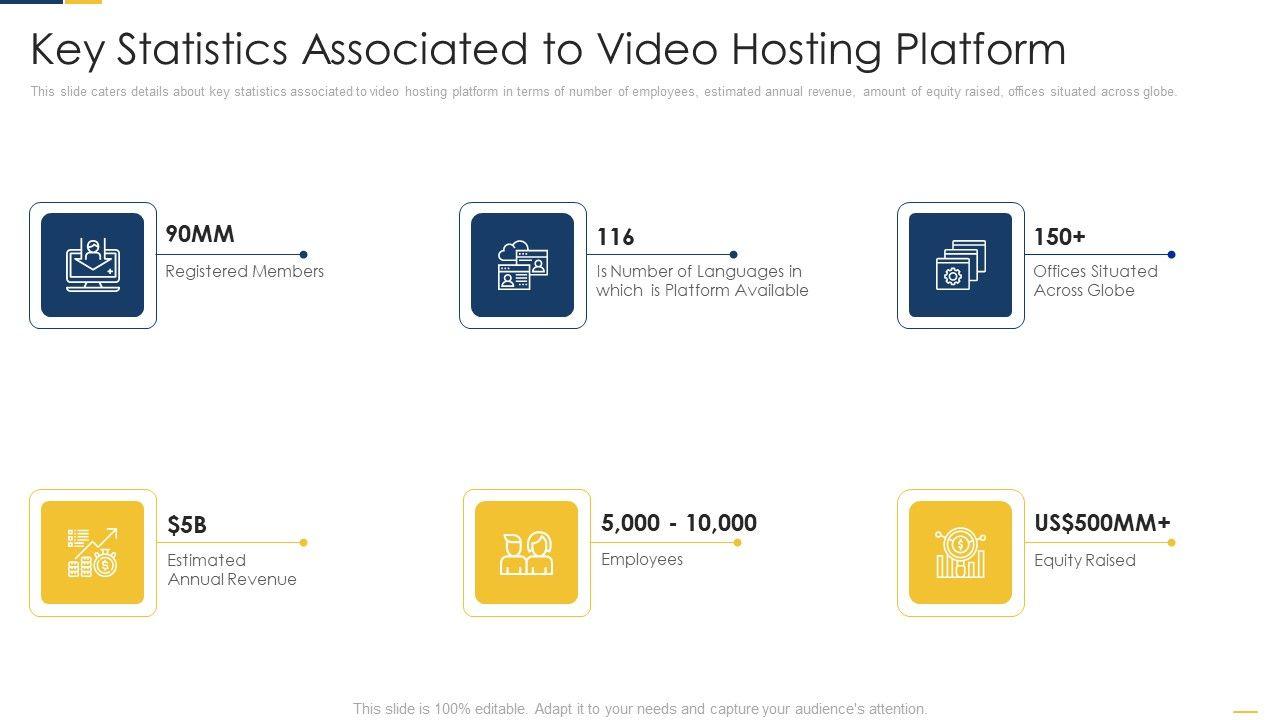Click the employees two-people icon
The height and width of the screenshot is (720, 1280).
[526, 553]
